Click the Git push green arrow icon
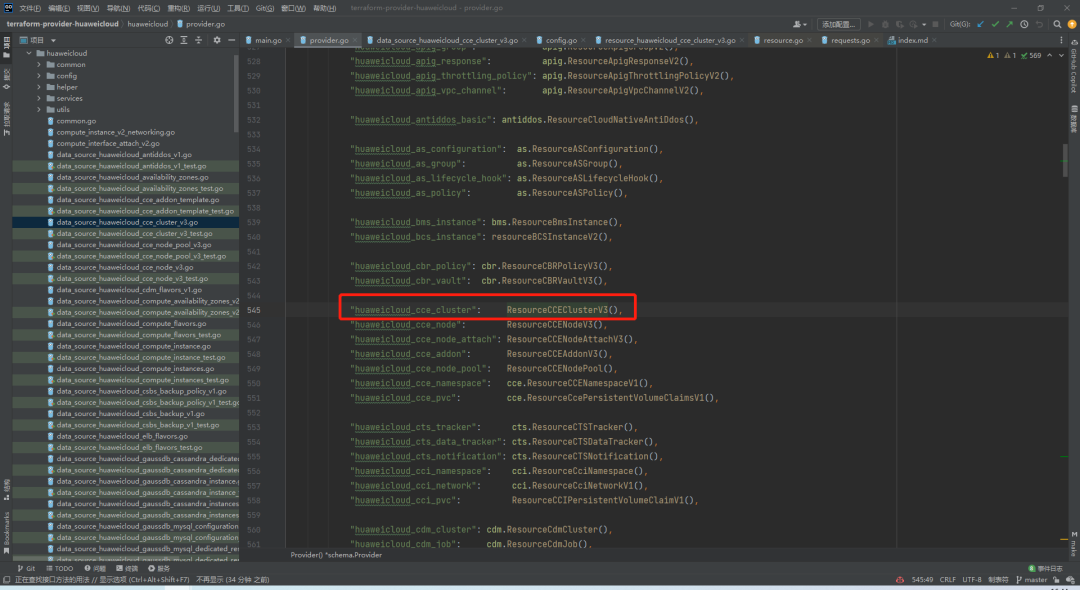Screen dimensions: 1080x590 (x=1009, y=24)
